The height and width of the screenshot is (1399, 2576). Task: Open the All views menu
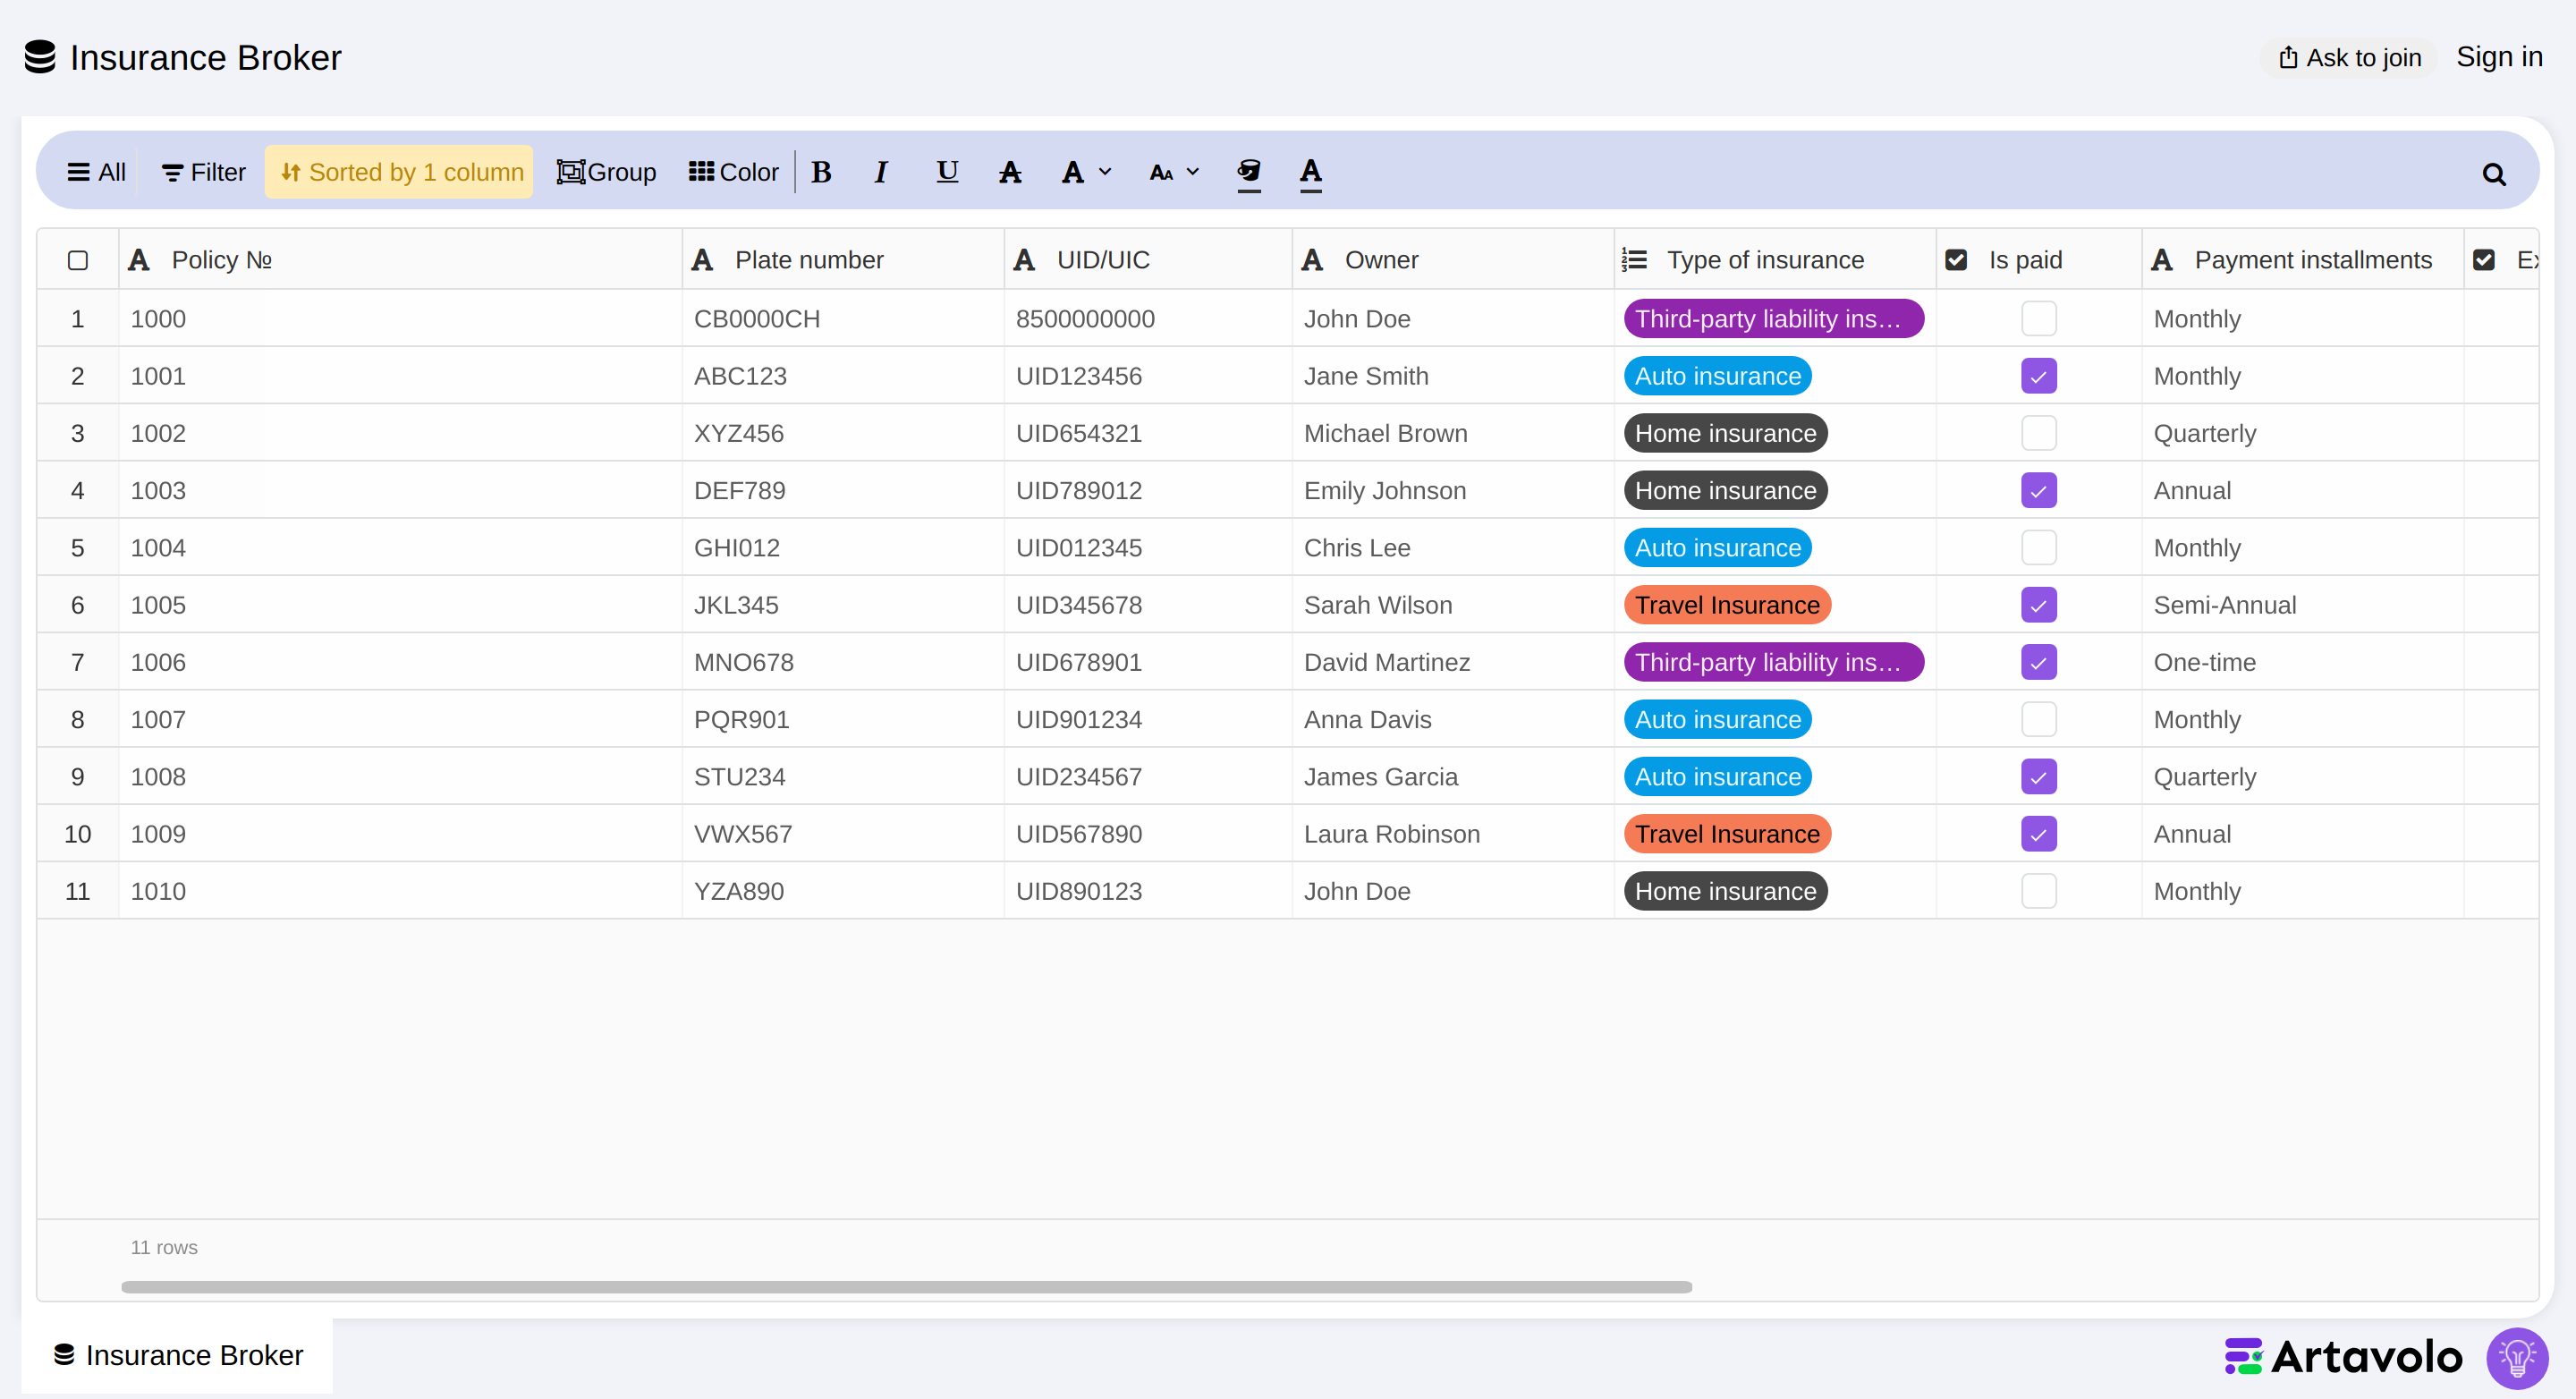[x=96, y=172]
